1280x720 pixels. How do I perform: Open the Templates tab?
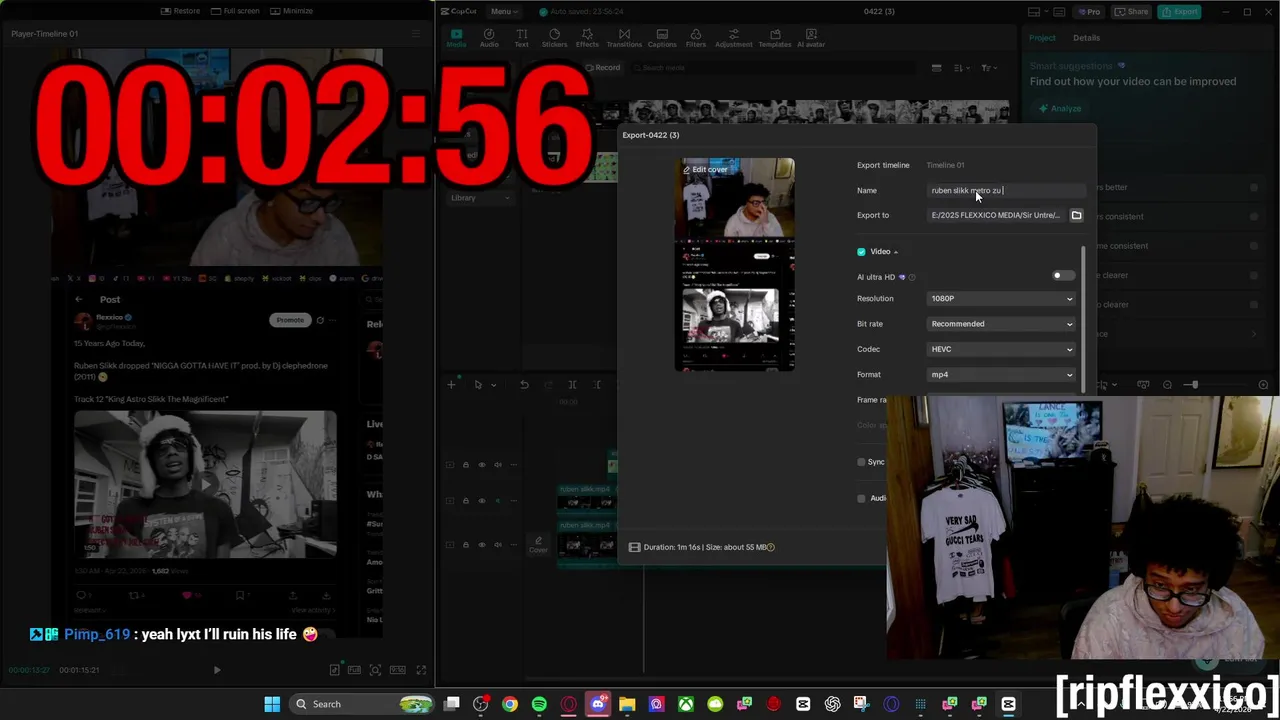click(775, 38)
